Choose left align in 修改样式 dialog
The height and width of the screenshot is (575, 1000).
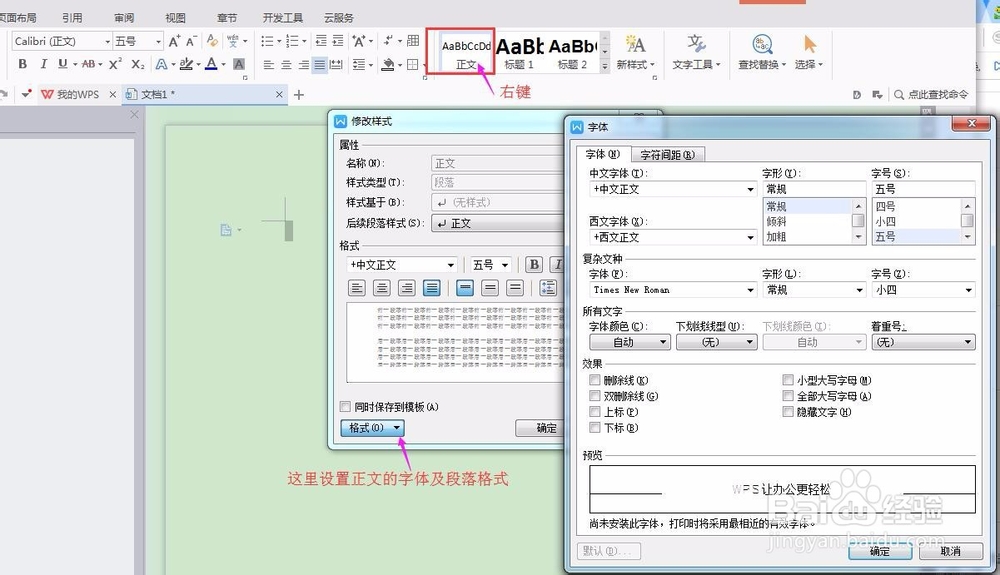click(357, 288)
